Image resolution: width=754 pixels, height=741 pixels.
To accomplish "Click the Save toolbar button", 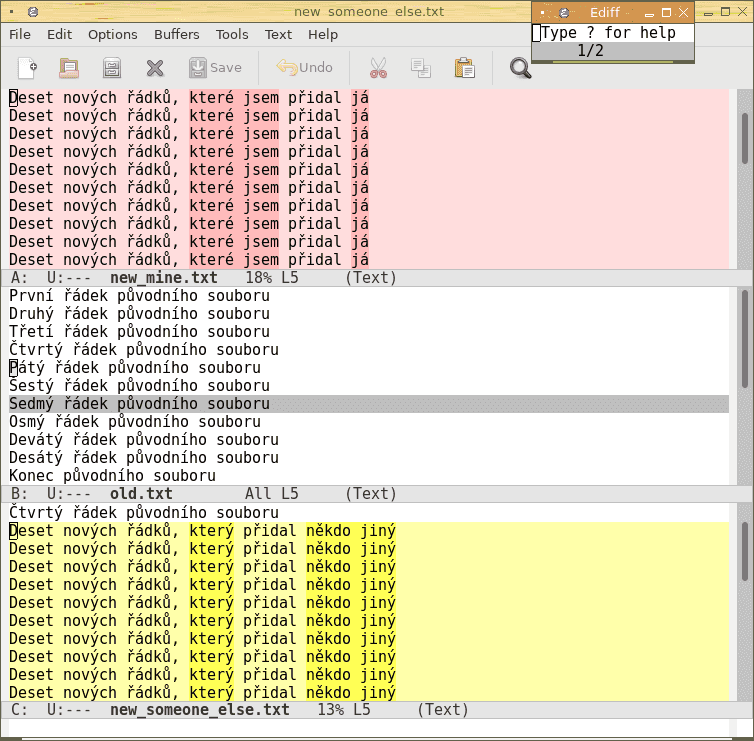I will (x=215, y=68).
